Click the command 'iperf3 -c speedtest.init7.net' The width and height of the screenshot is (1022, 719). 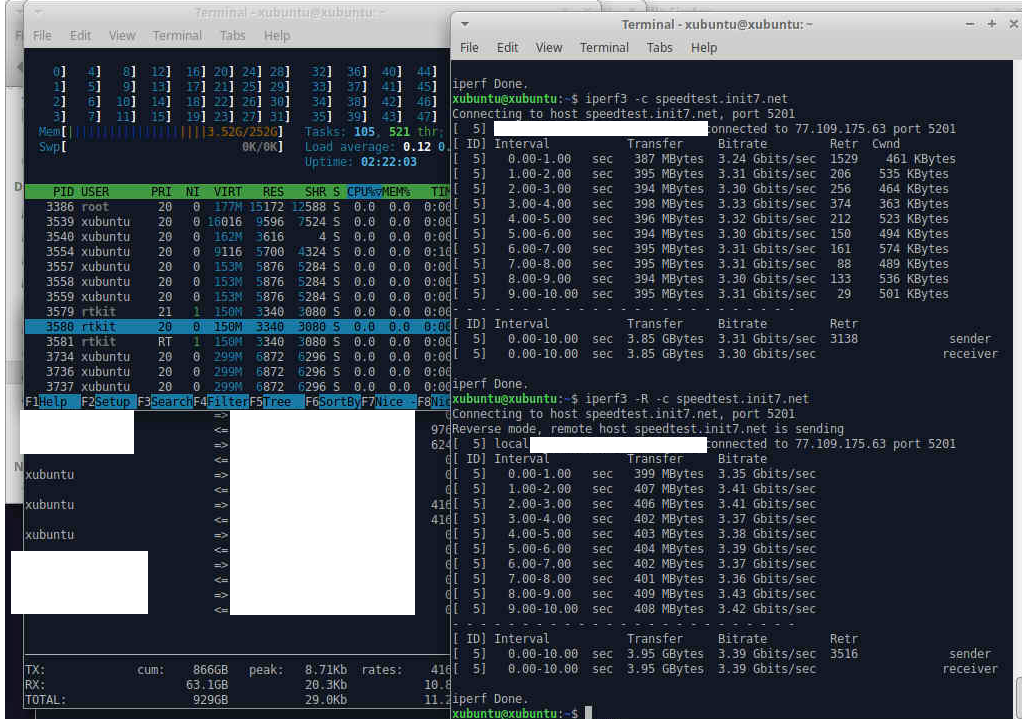(686, 98)
